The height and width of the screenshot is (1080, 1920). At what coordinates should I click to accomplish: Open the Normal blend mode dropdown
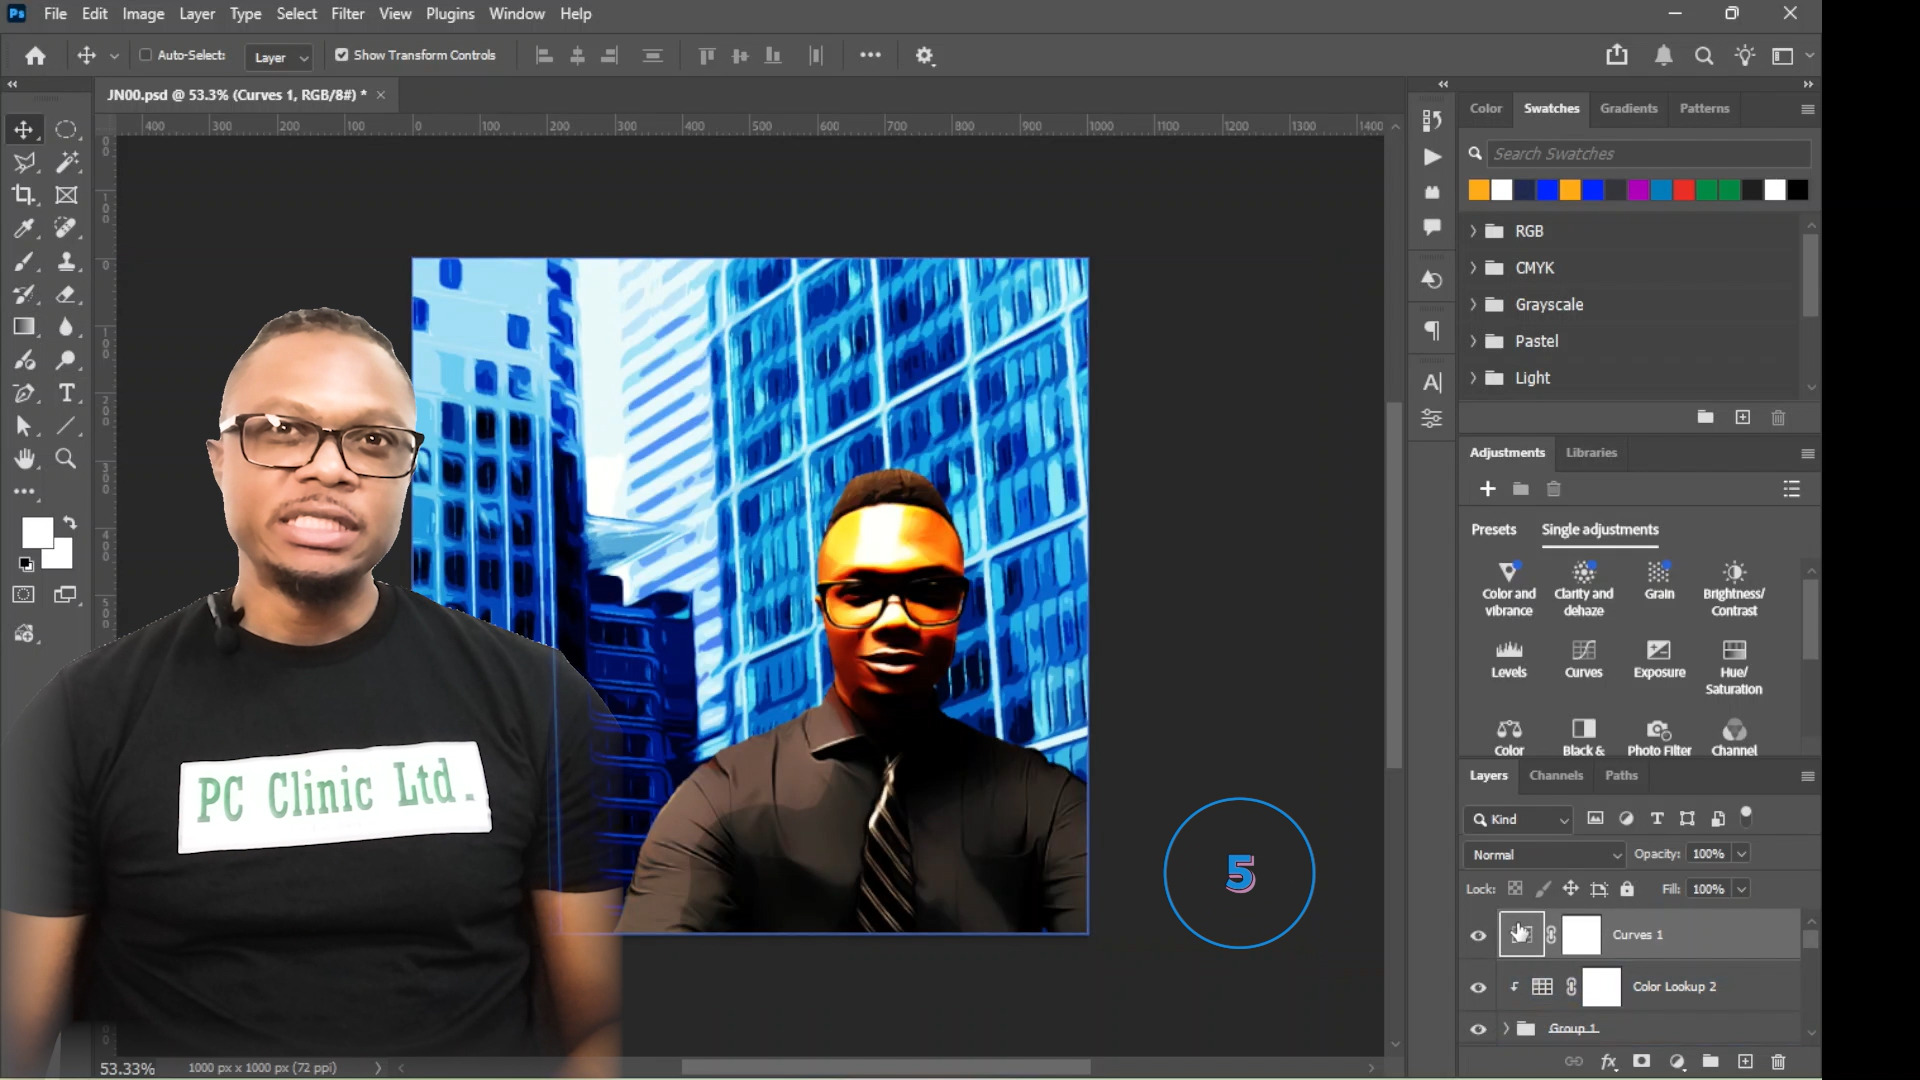tap(1545, 855)
